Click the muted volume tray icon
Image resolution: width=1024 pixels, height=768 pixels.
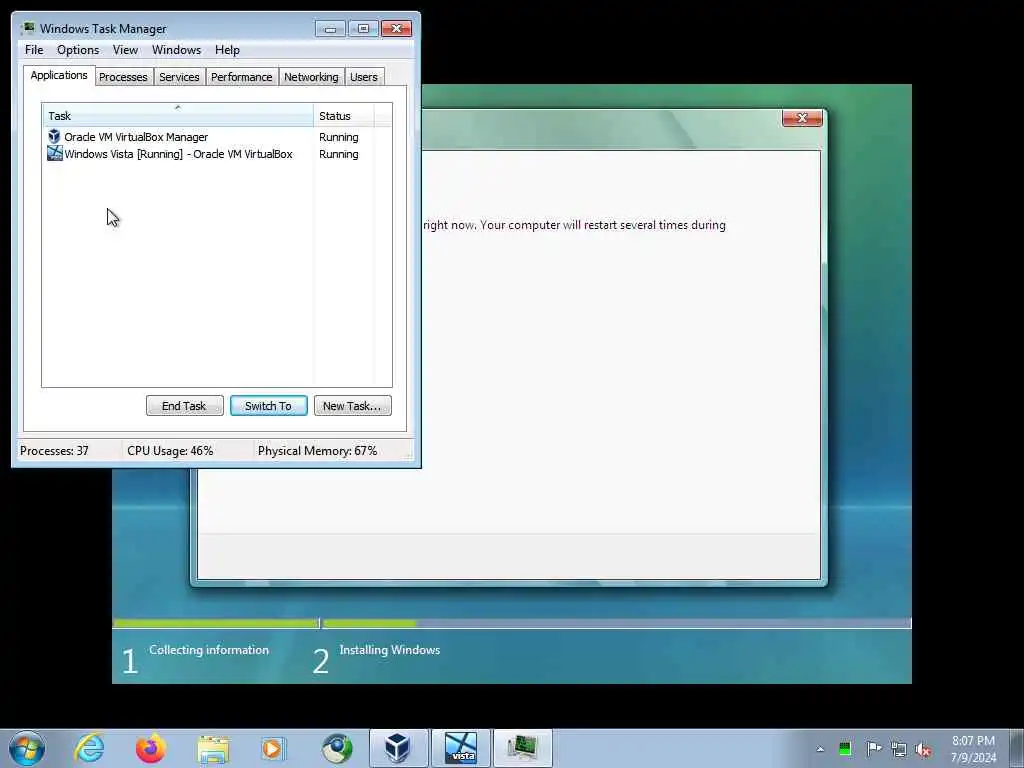click(923, 749)
